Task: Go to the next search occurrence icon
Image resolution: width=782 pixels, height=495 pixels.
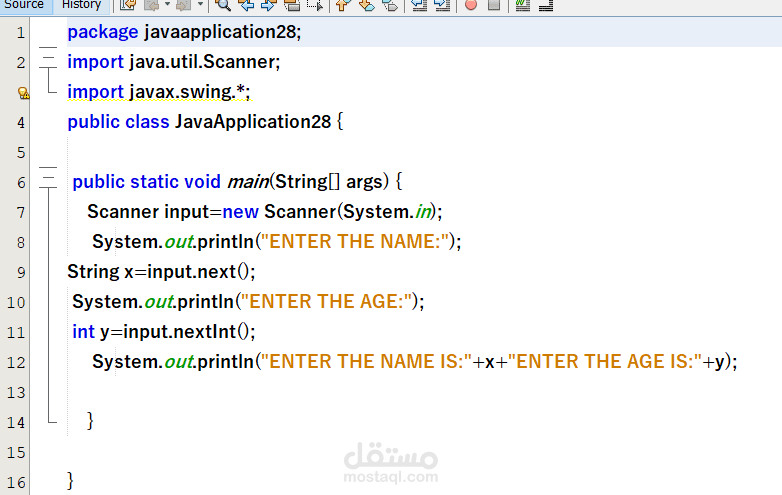Action: click(268, 5)
